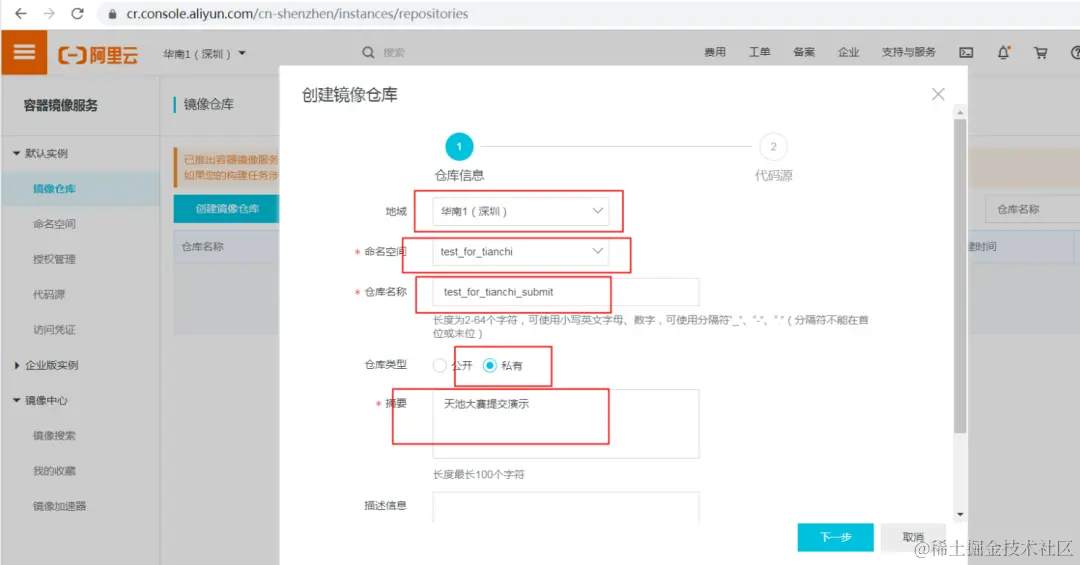This screenshot has height=565, width=1080.
Task: Select step 2 代码源 circle
Action: pyautogui.click(x=773, y=147)
